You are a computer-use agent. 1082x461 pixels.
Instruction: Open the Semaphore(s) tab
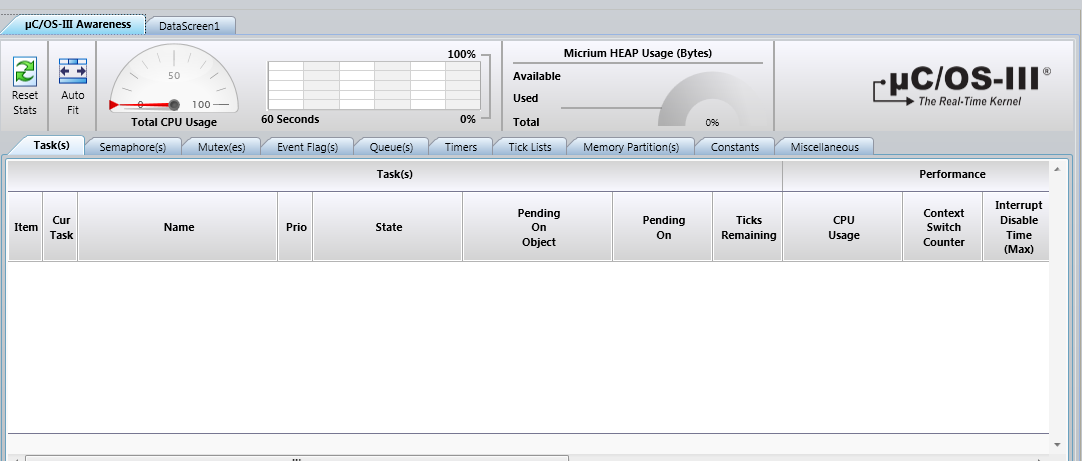click(132, 147)
